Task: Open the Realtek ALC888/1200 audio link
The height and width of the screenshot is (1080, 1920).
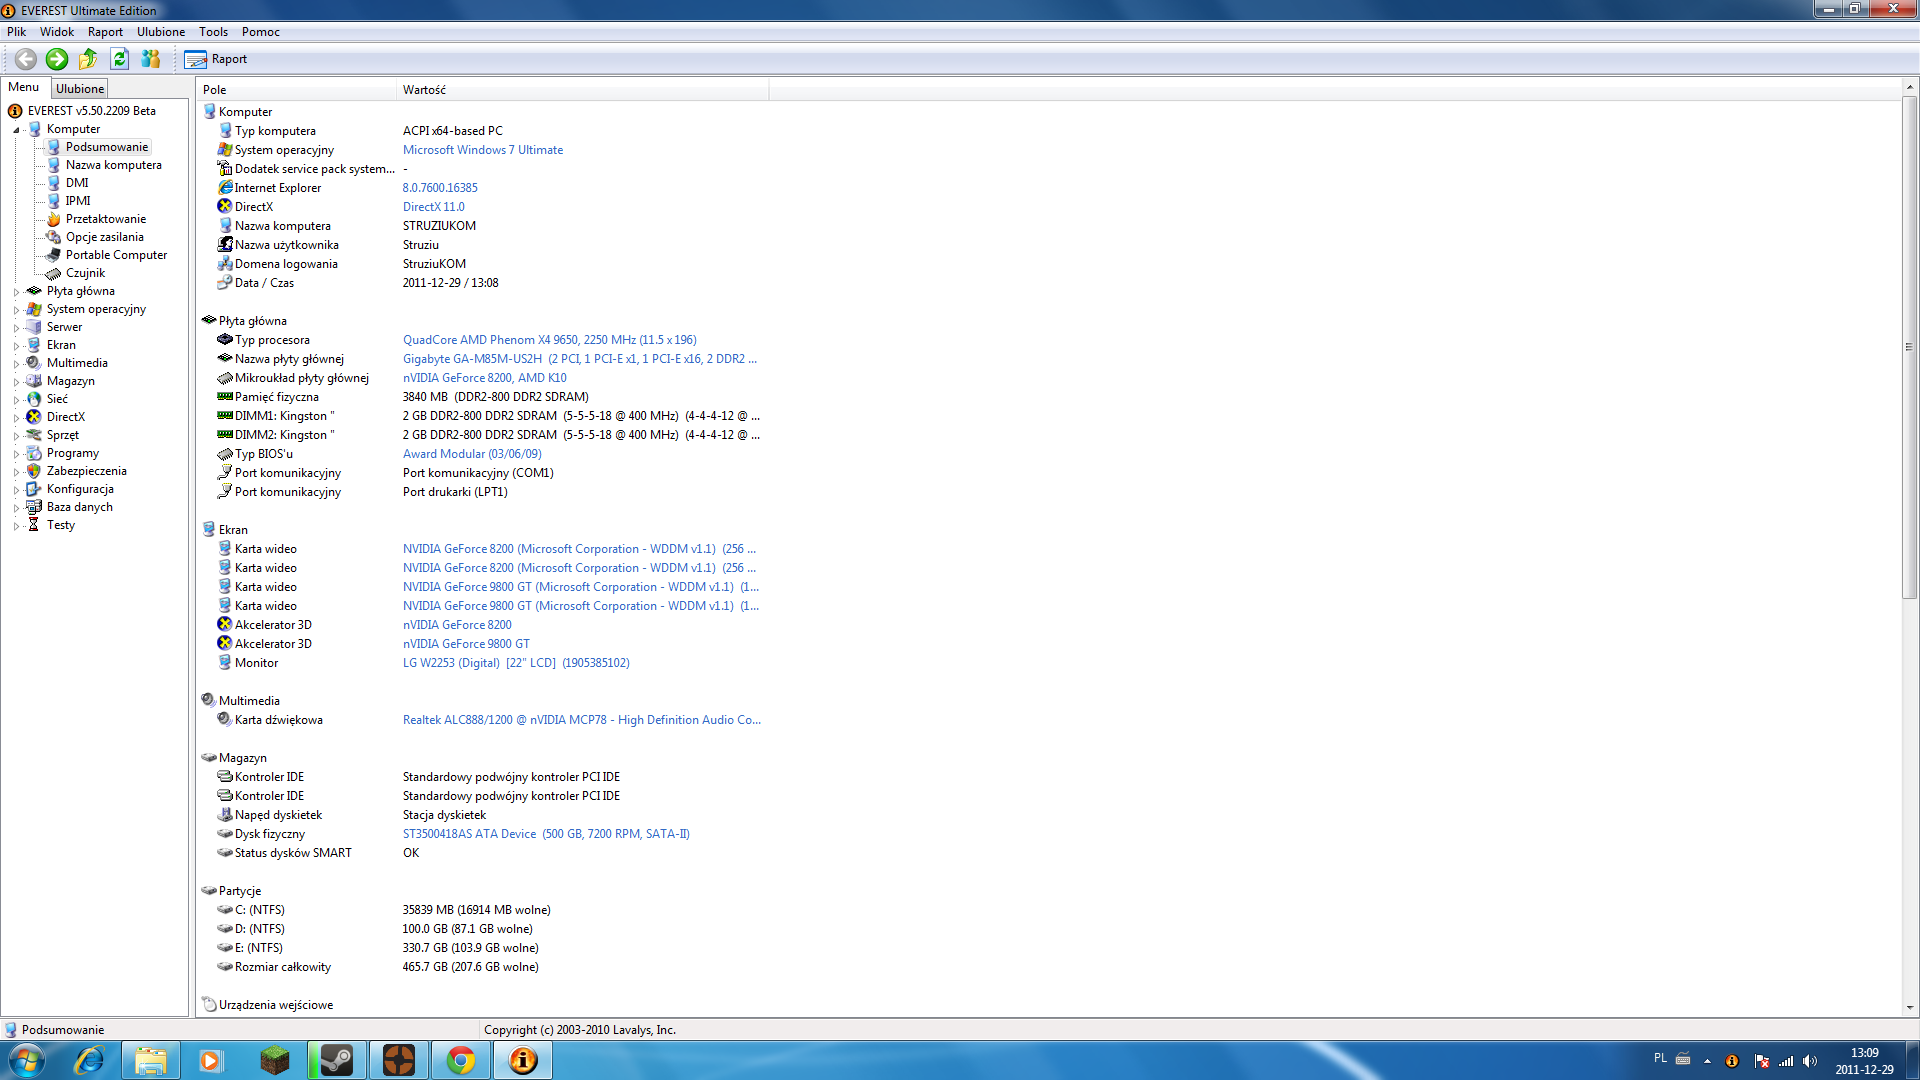Action: tap(582, 720)
